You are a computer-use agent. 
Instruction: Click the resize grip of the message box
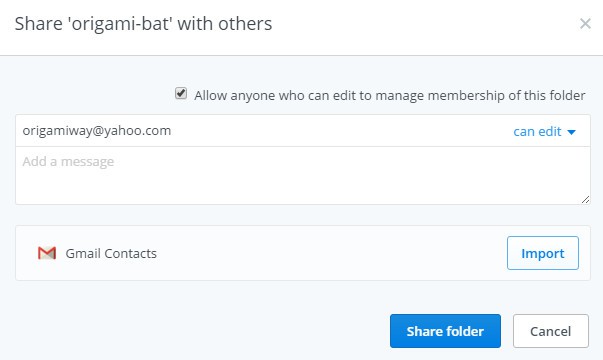585,199
